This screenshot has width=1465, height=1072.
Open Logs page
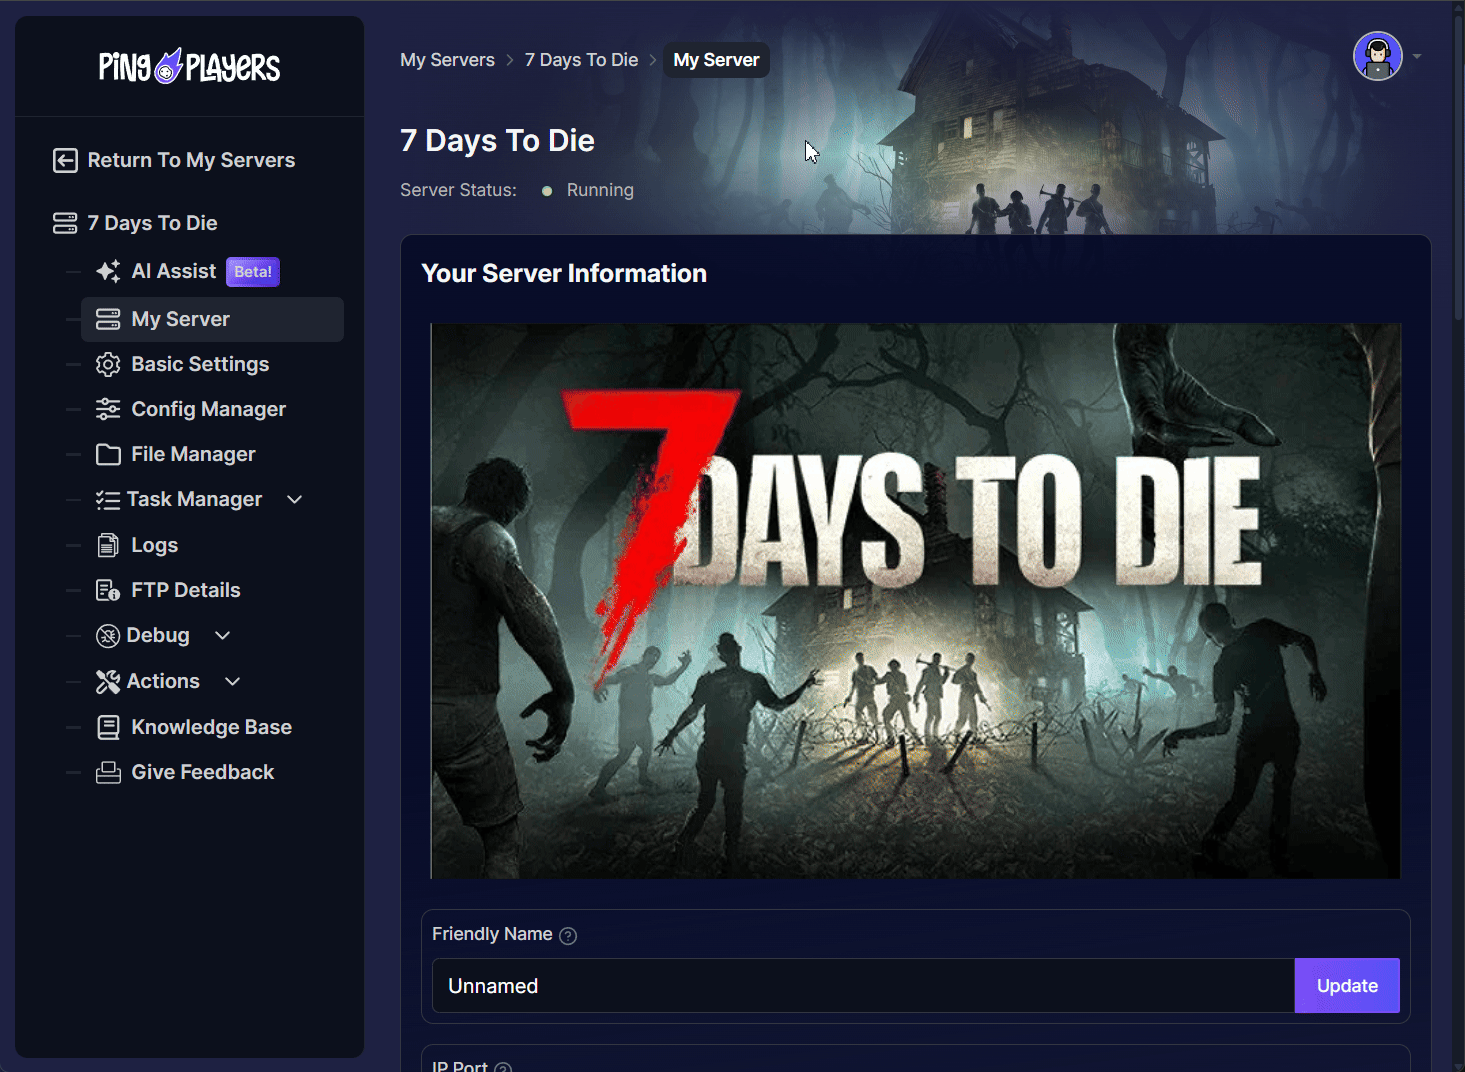(154, 545)
